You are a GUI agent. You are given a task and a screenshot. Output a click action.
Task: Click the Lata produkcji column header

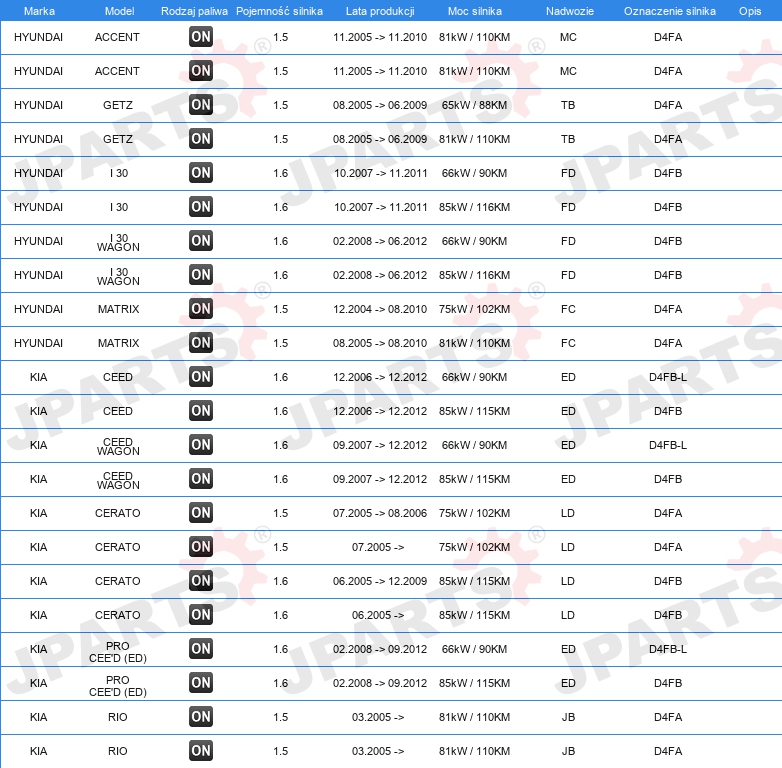pos(380,11)
